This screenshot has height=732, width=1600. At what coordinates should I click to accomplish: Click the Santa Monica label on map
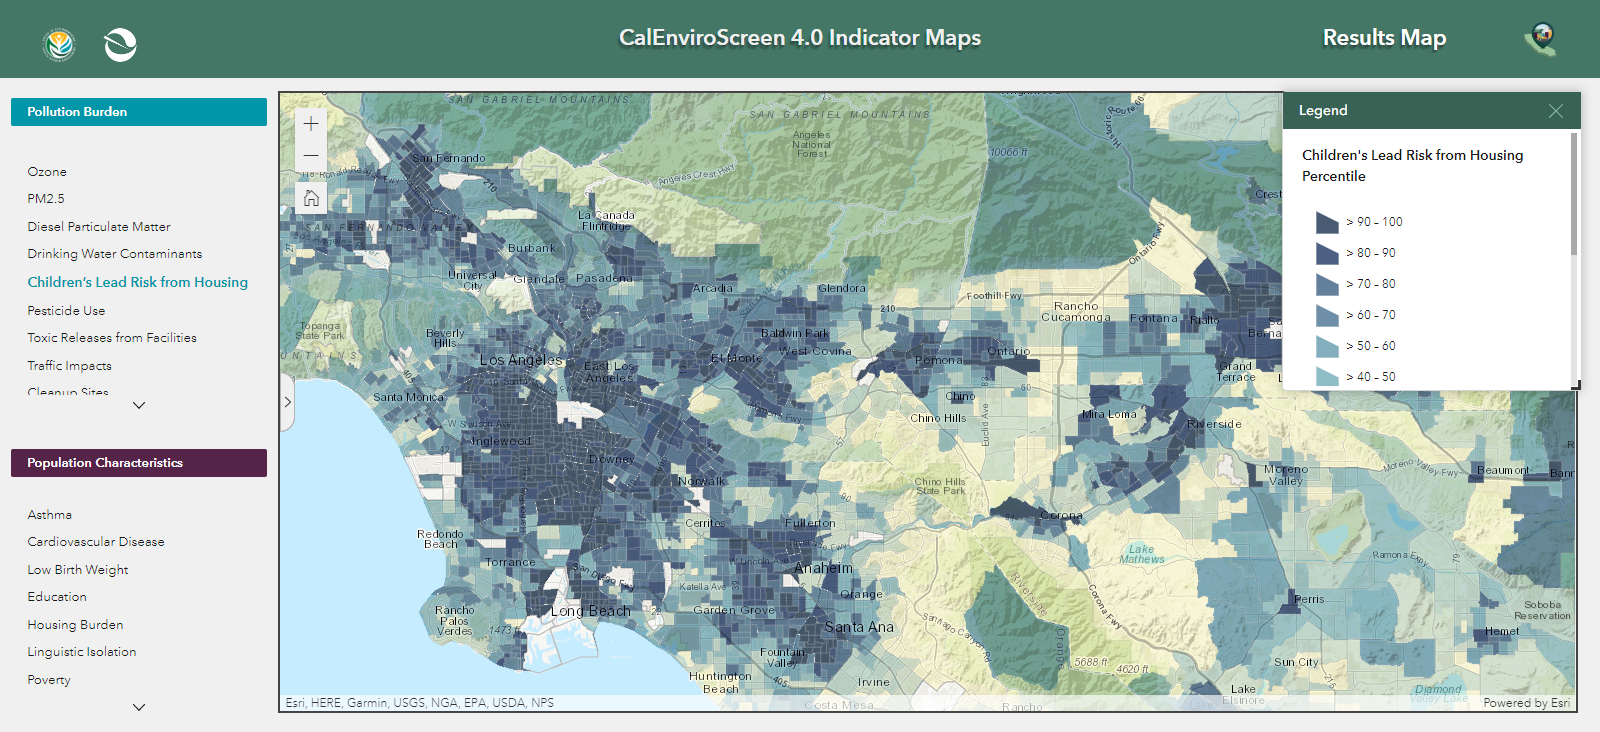[408, 398]
